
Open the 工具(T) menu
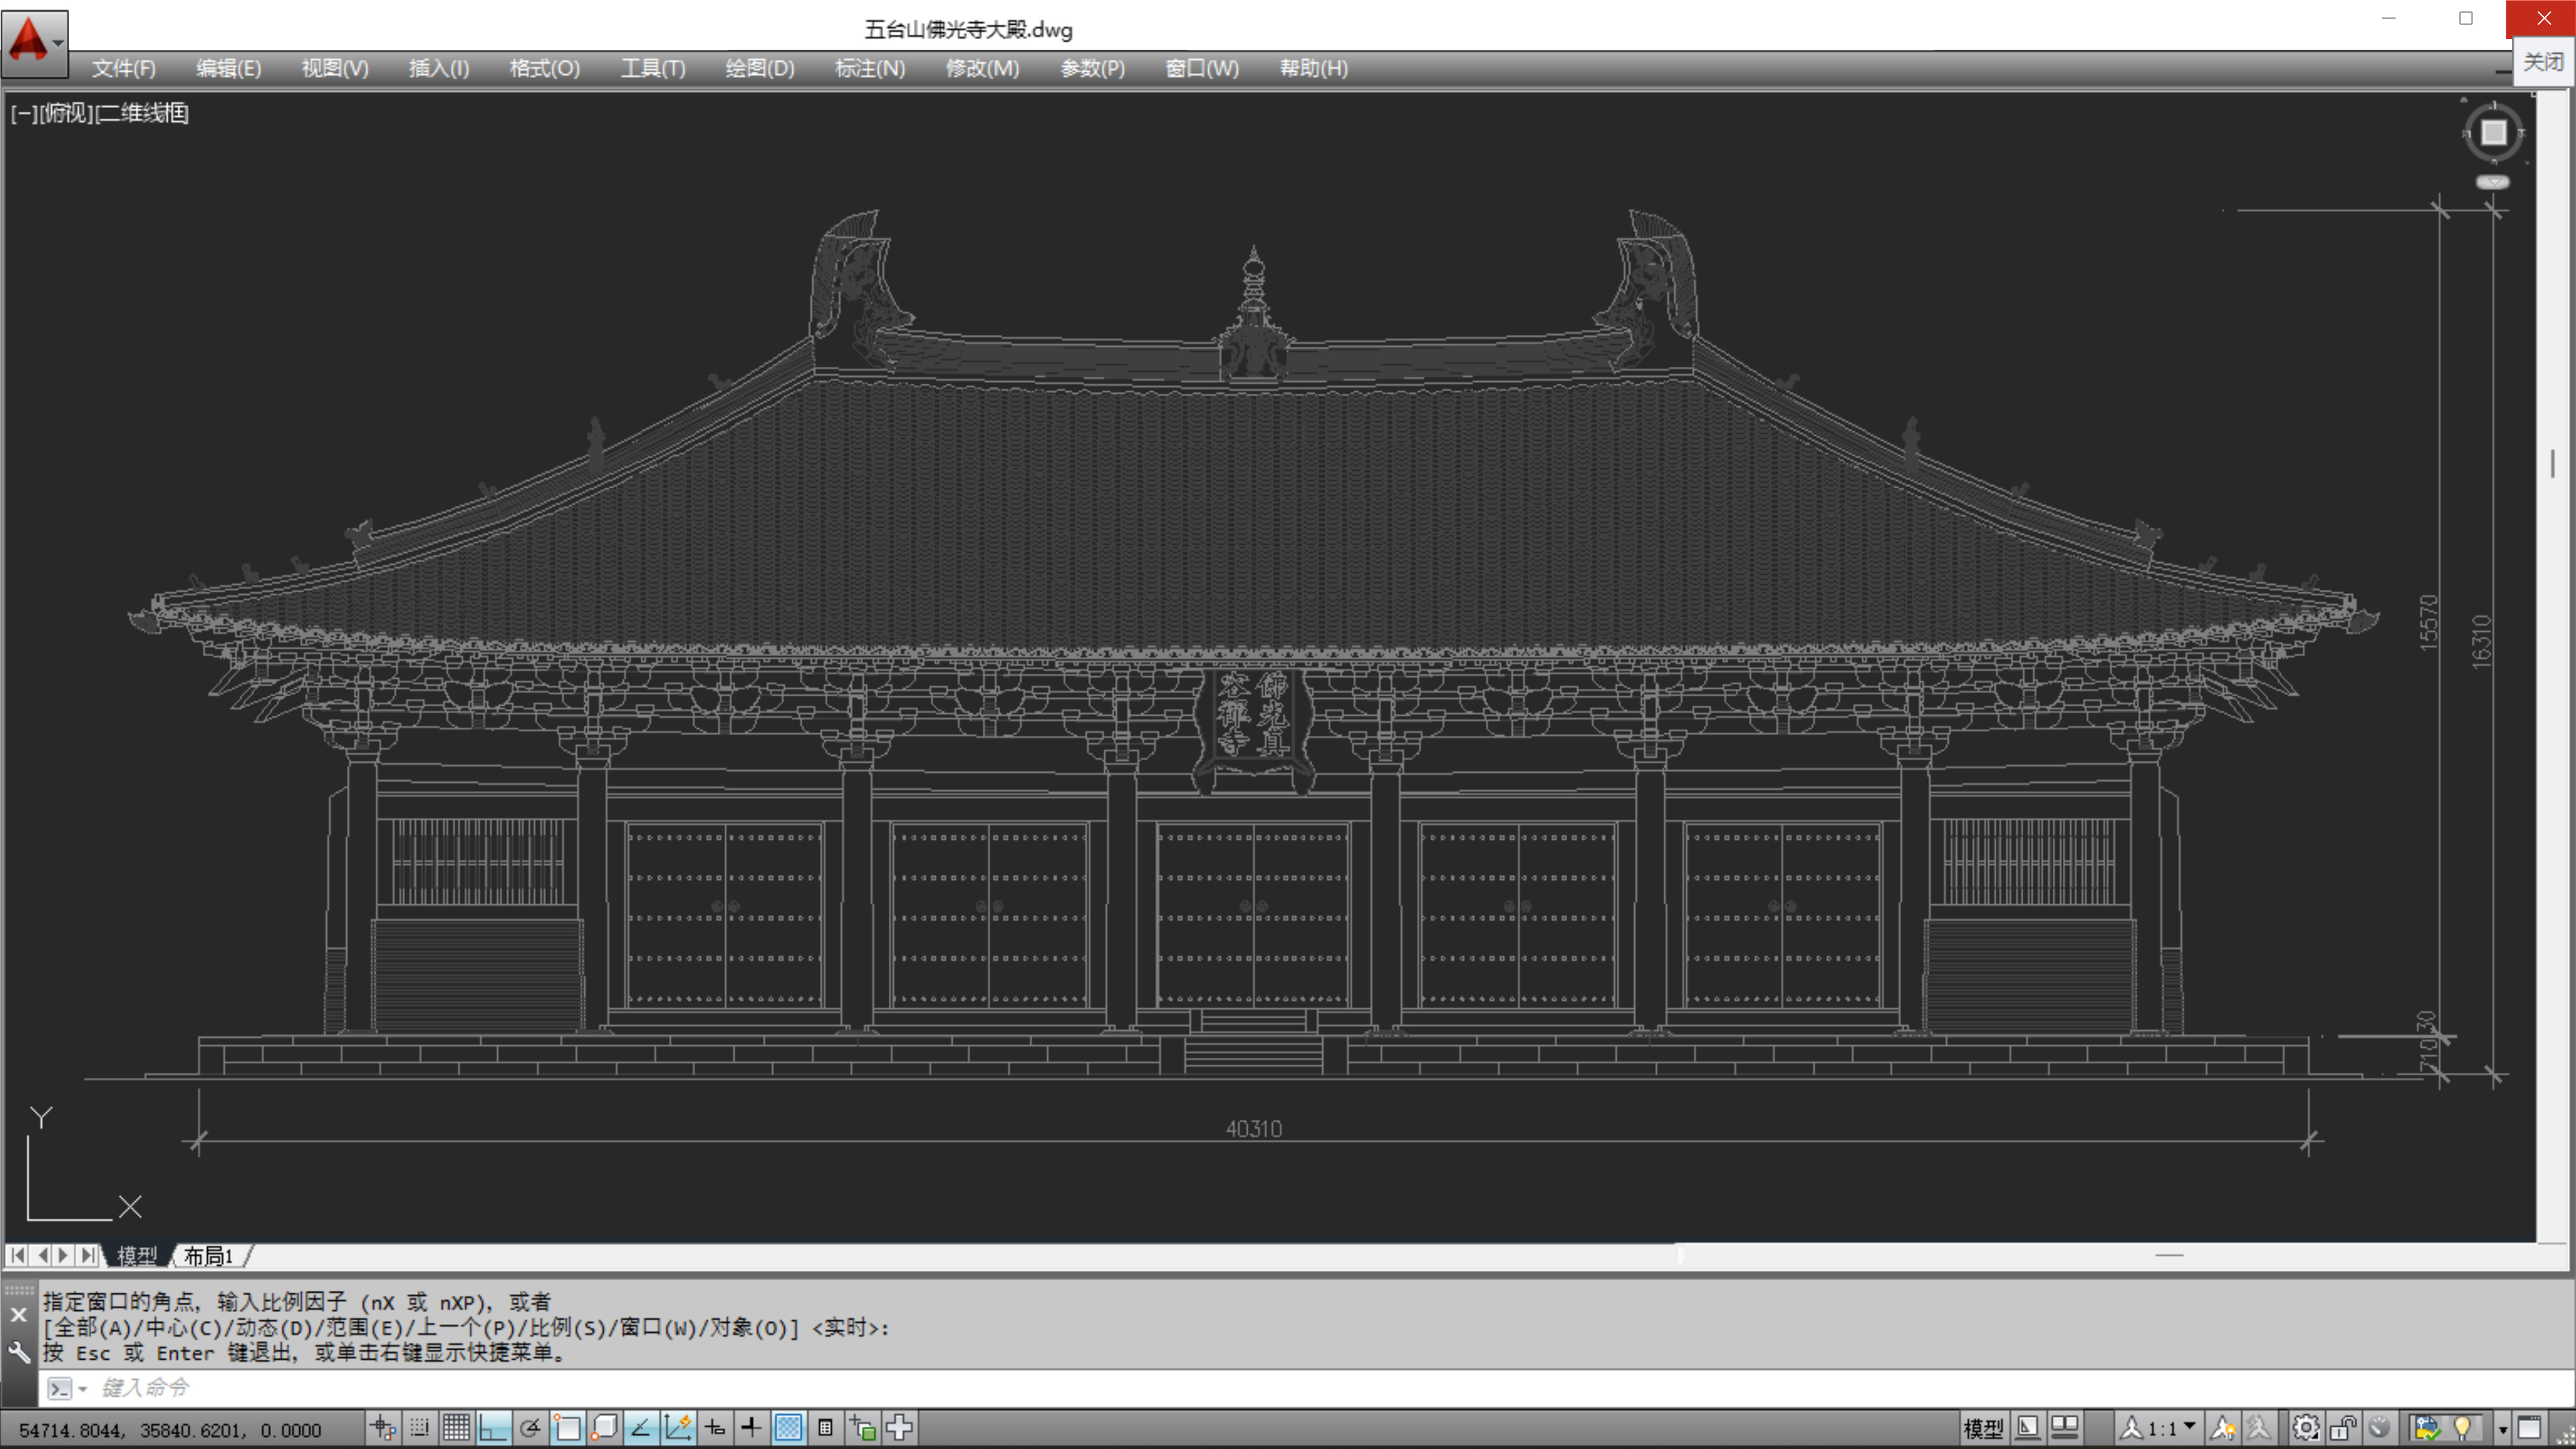coord(653,68)
